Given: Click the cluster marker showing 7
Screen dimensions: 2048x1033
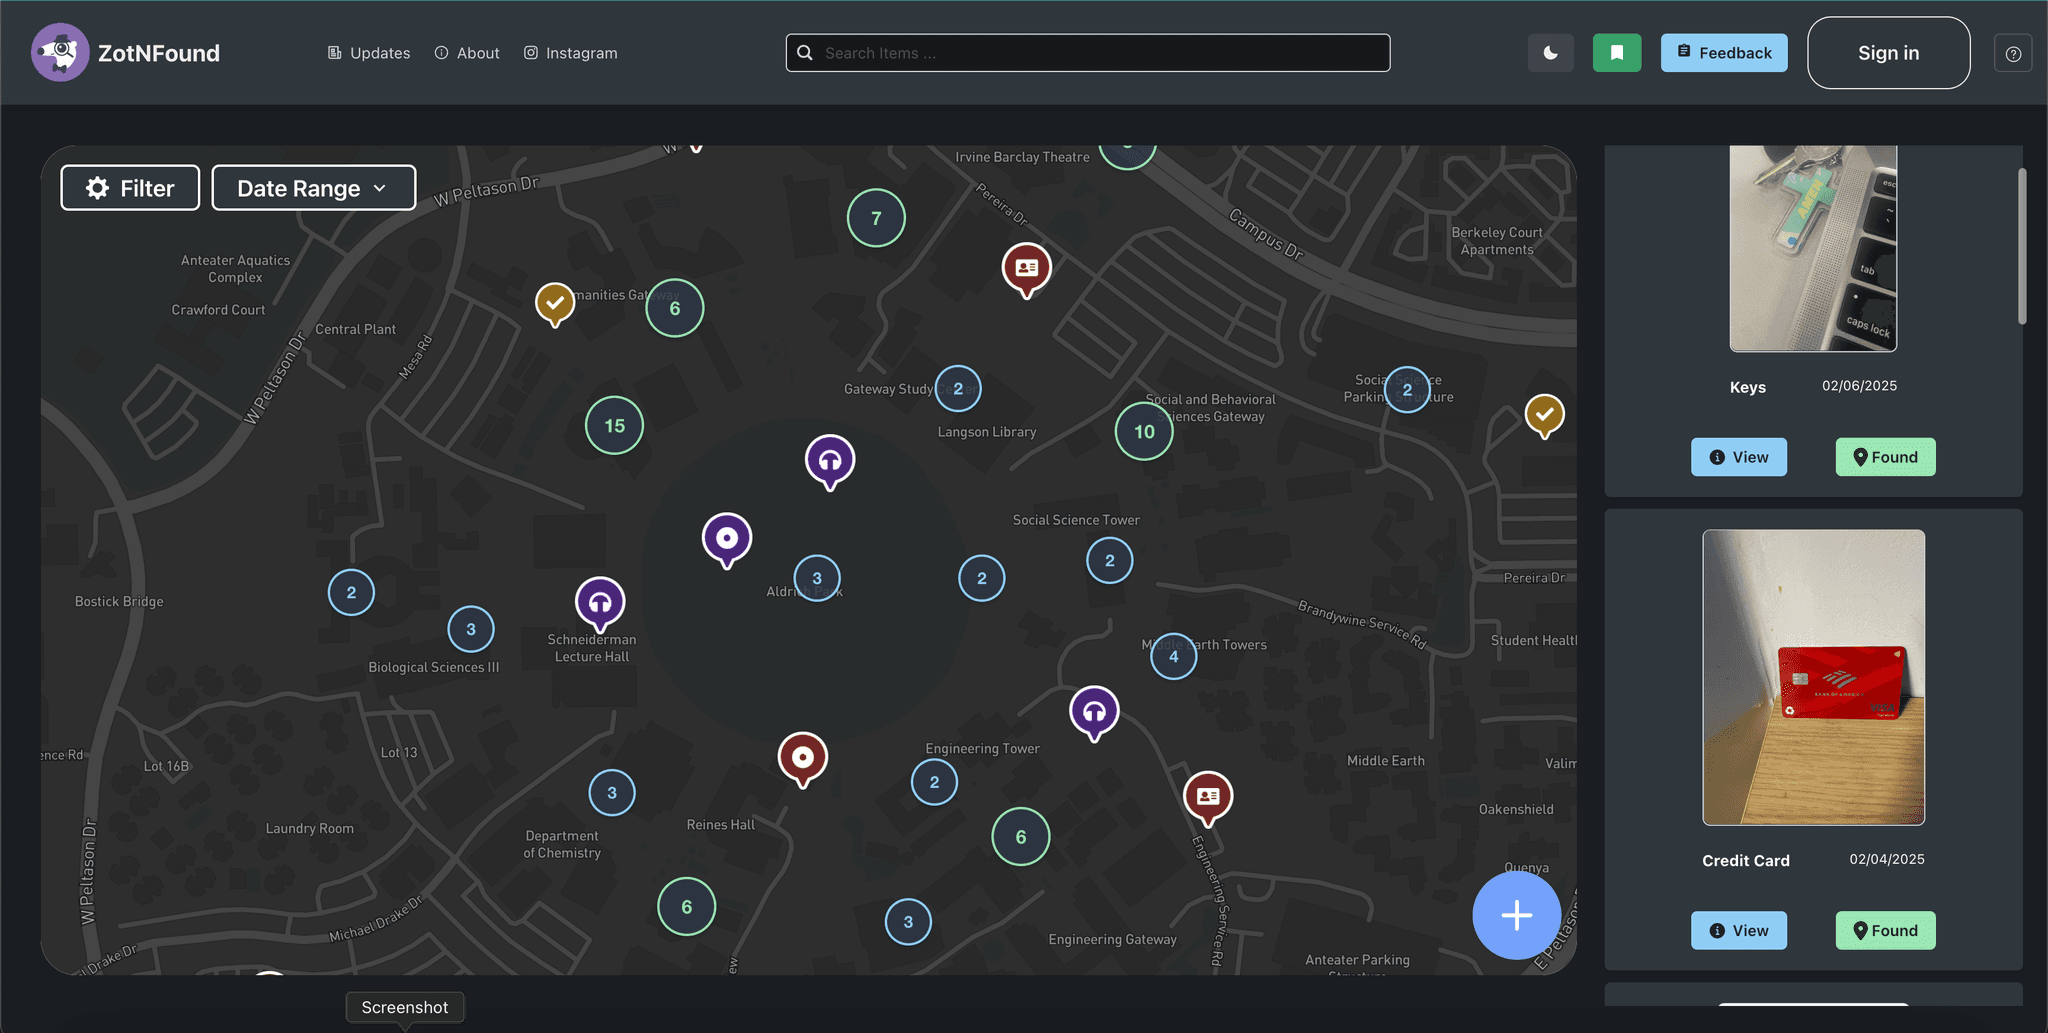Looking at the screenshot, I should click(876, 218).
